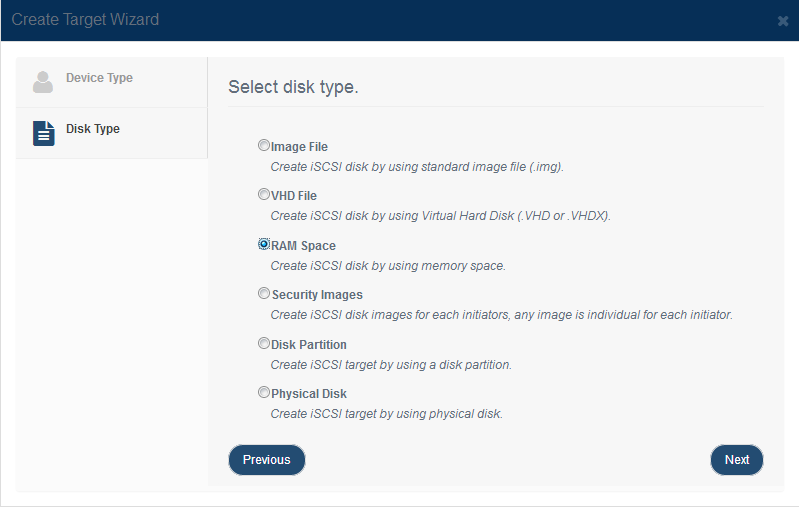
Task: Select the RAM Space radio button
Action: [263, 244]
